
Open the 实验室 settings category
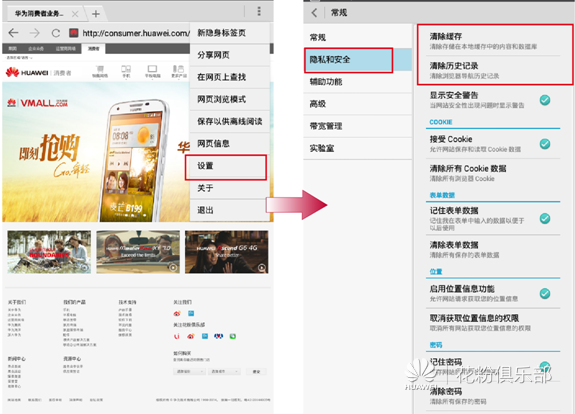coord(358,149)
